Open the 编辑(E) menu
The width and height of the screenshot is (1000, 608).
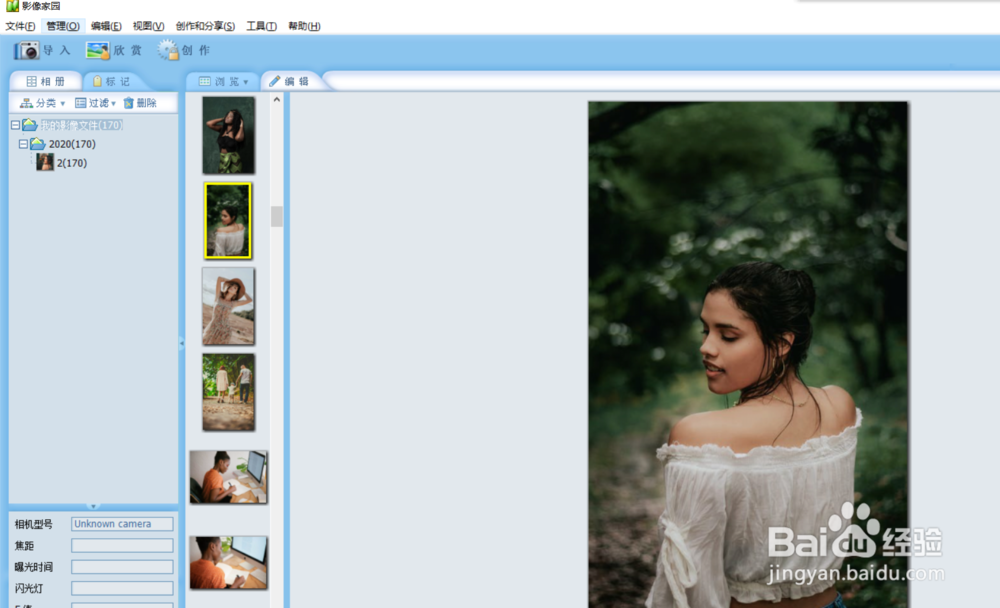[106, 26]
